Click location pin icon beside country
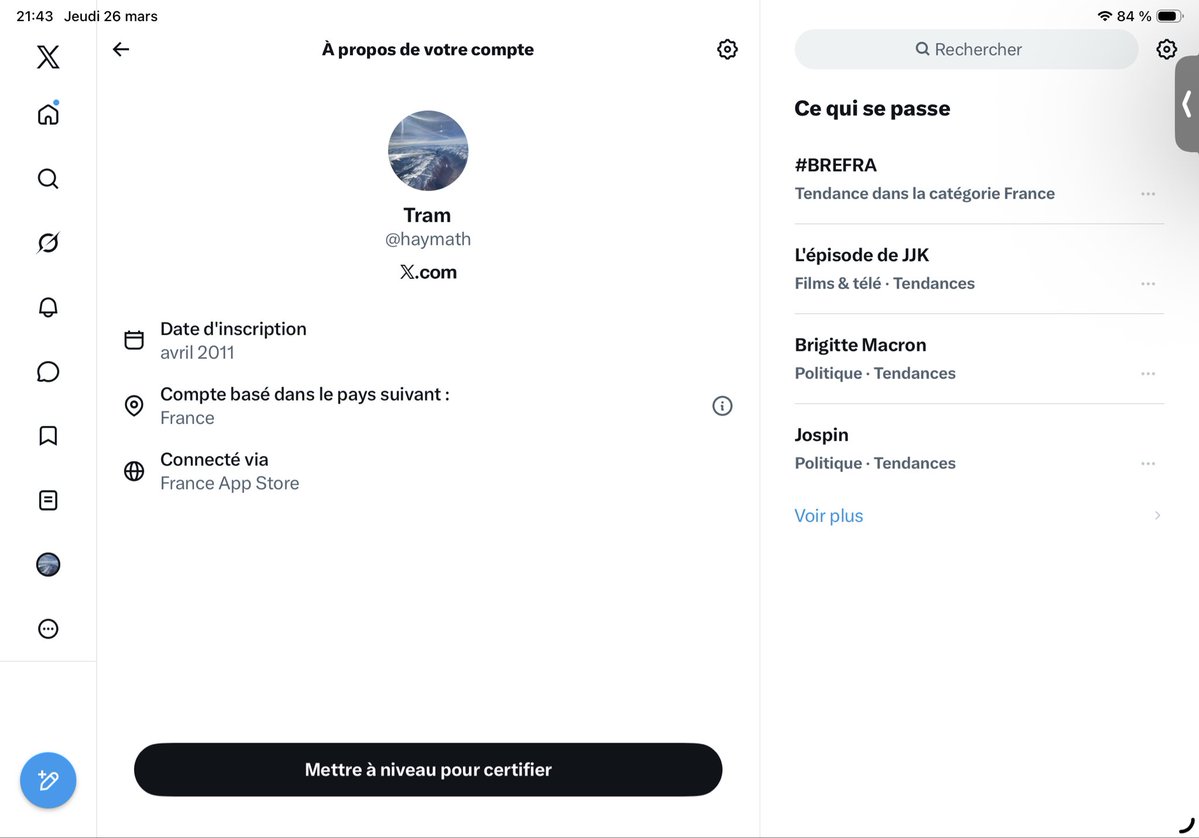The width and height of the screenshot is (1199, 838). [x=134, y=405]
